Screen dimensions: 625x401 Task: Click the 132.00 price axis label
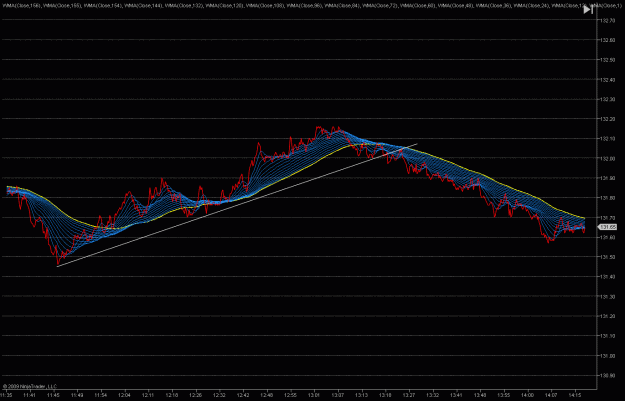(607, 158)
